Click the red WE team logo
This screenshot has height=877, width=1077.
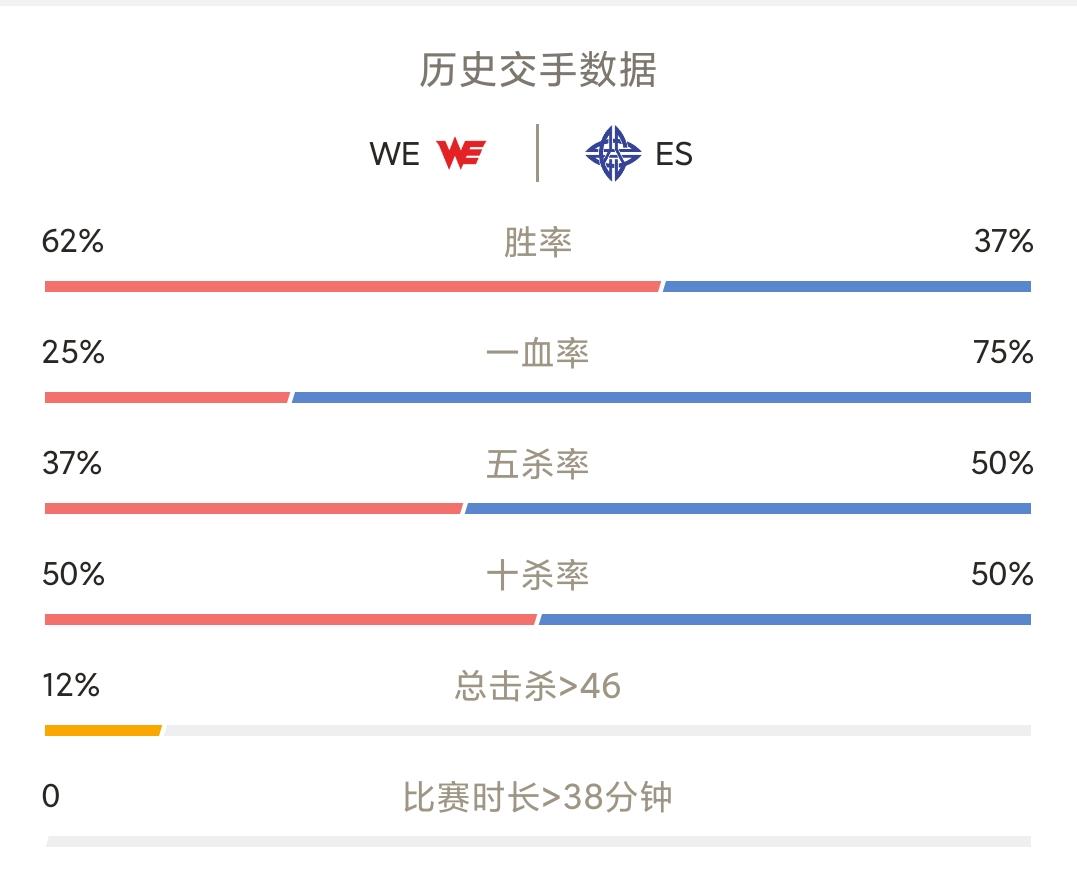pyautogui.click(x=461, y=154)
